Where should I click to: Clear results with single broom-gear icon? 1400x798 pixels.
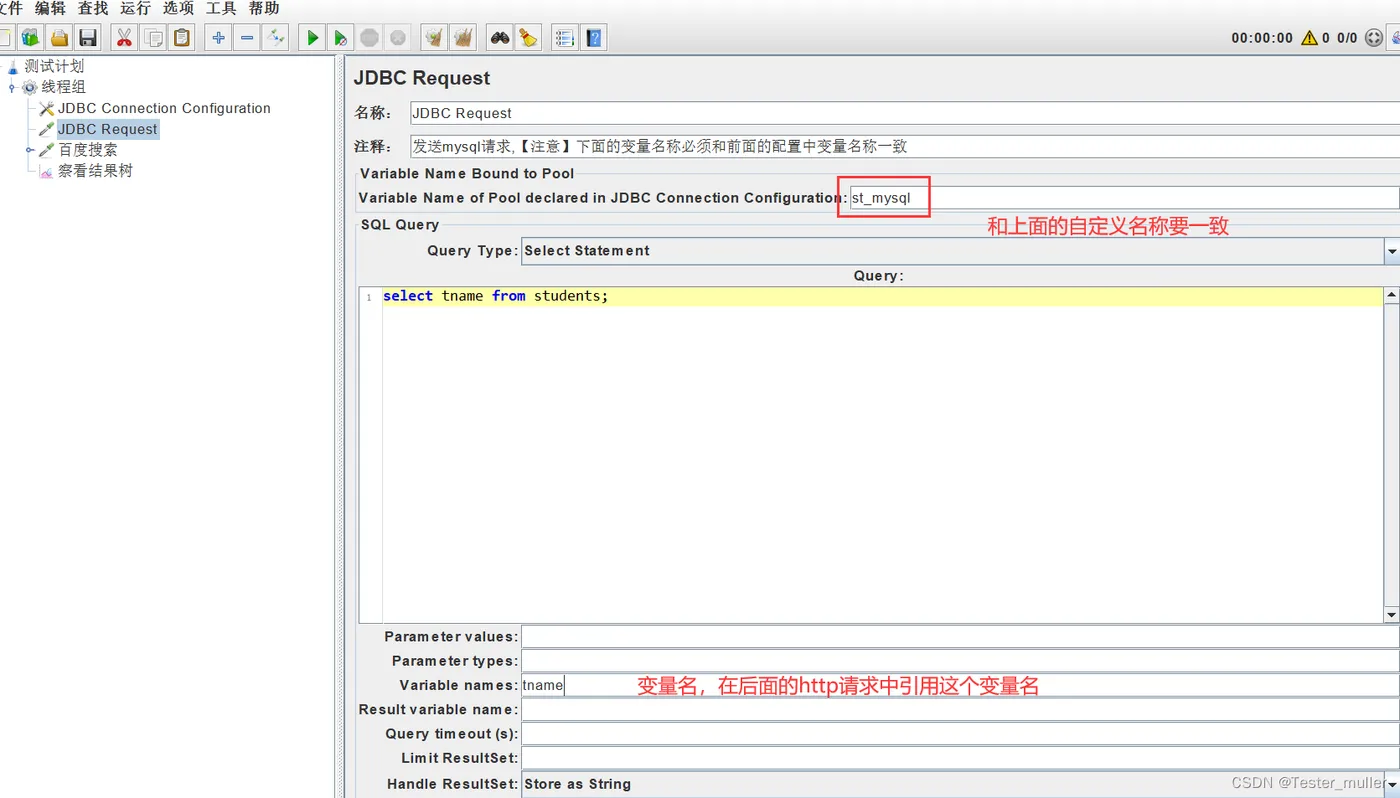coord(434,38)
